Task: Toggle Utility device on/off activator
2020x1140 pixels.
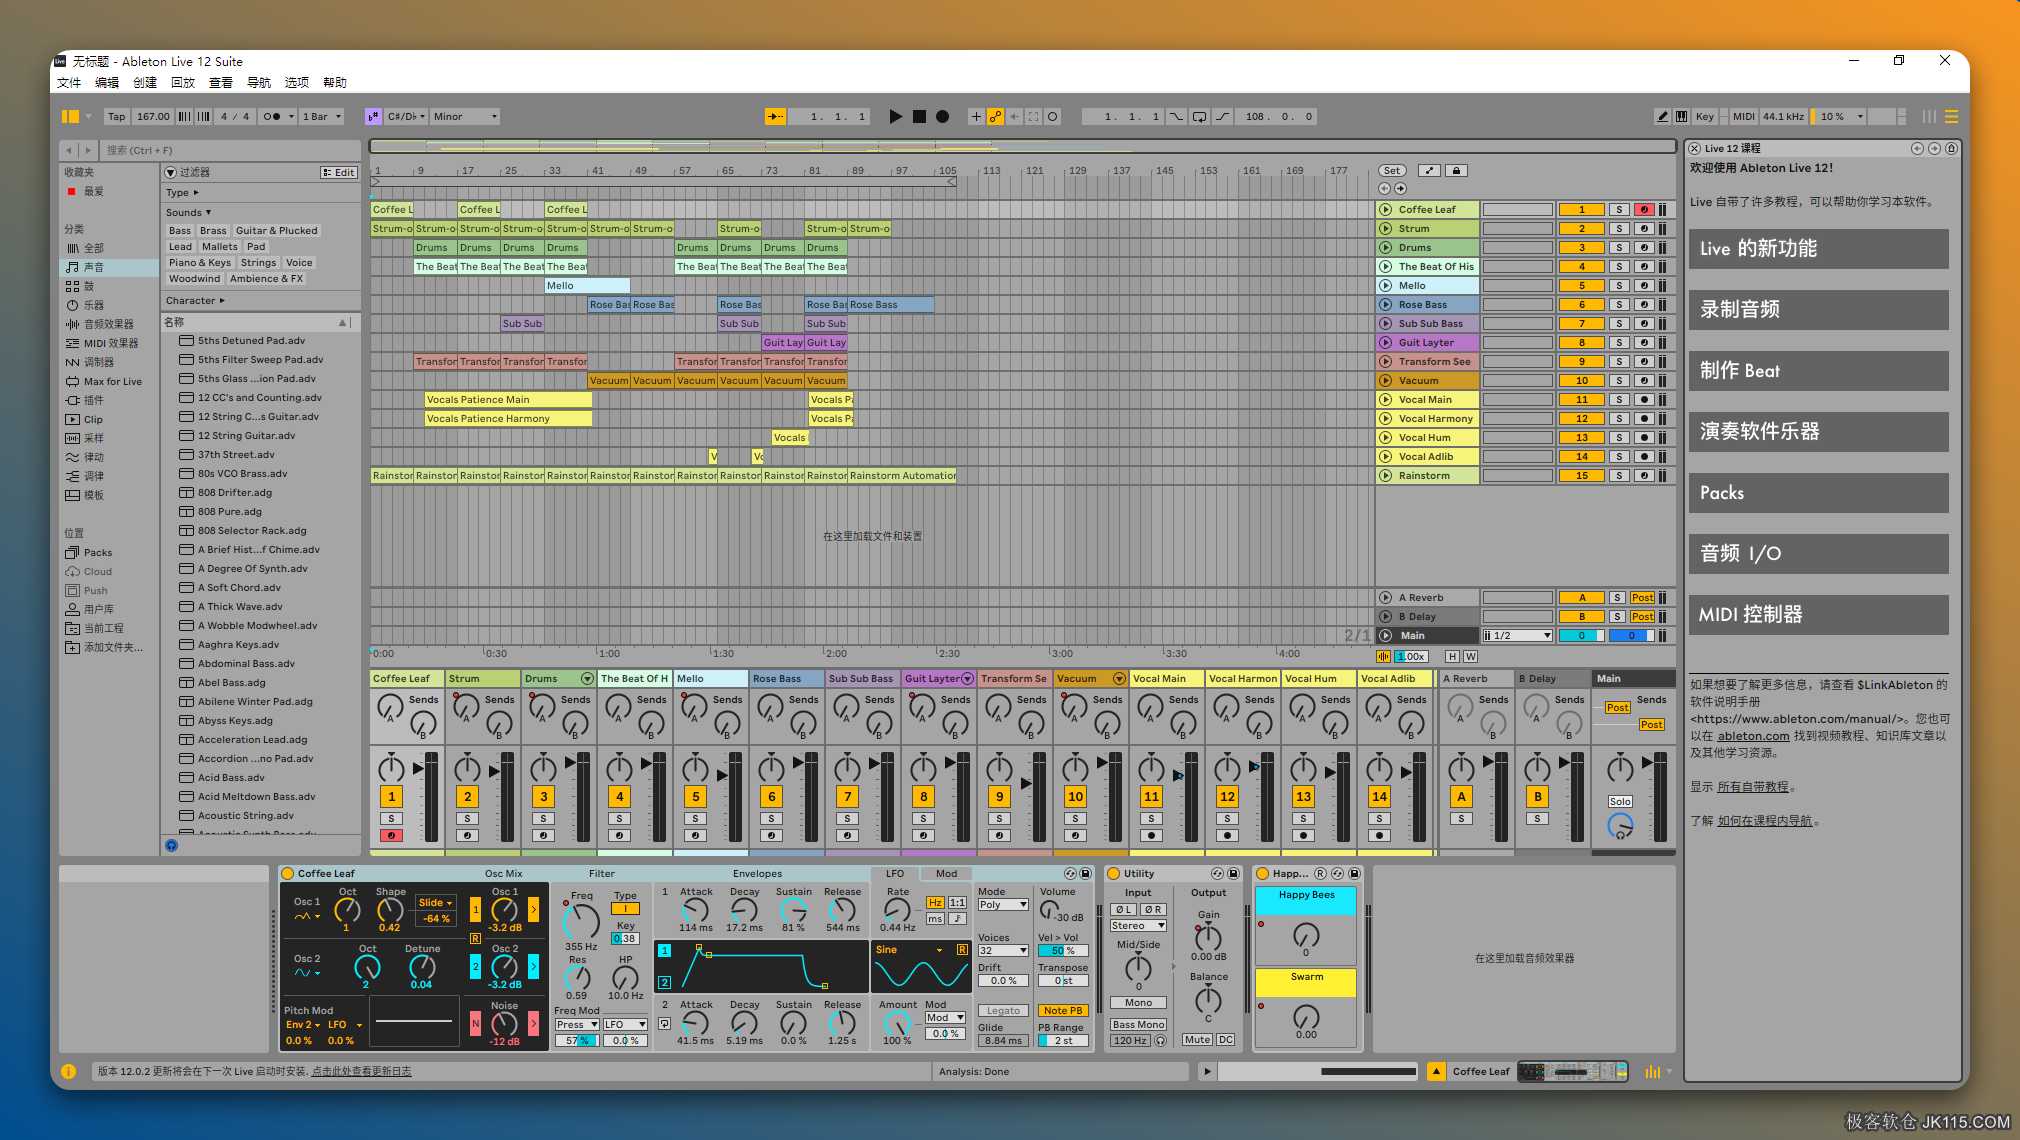Action: click(1113, 874)
